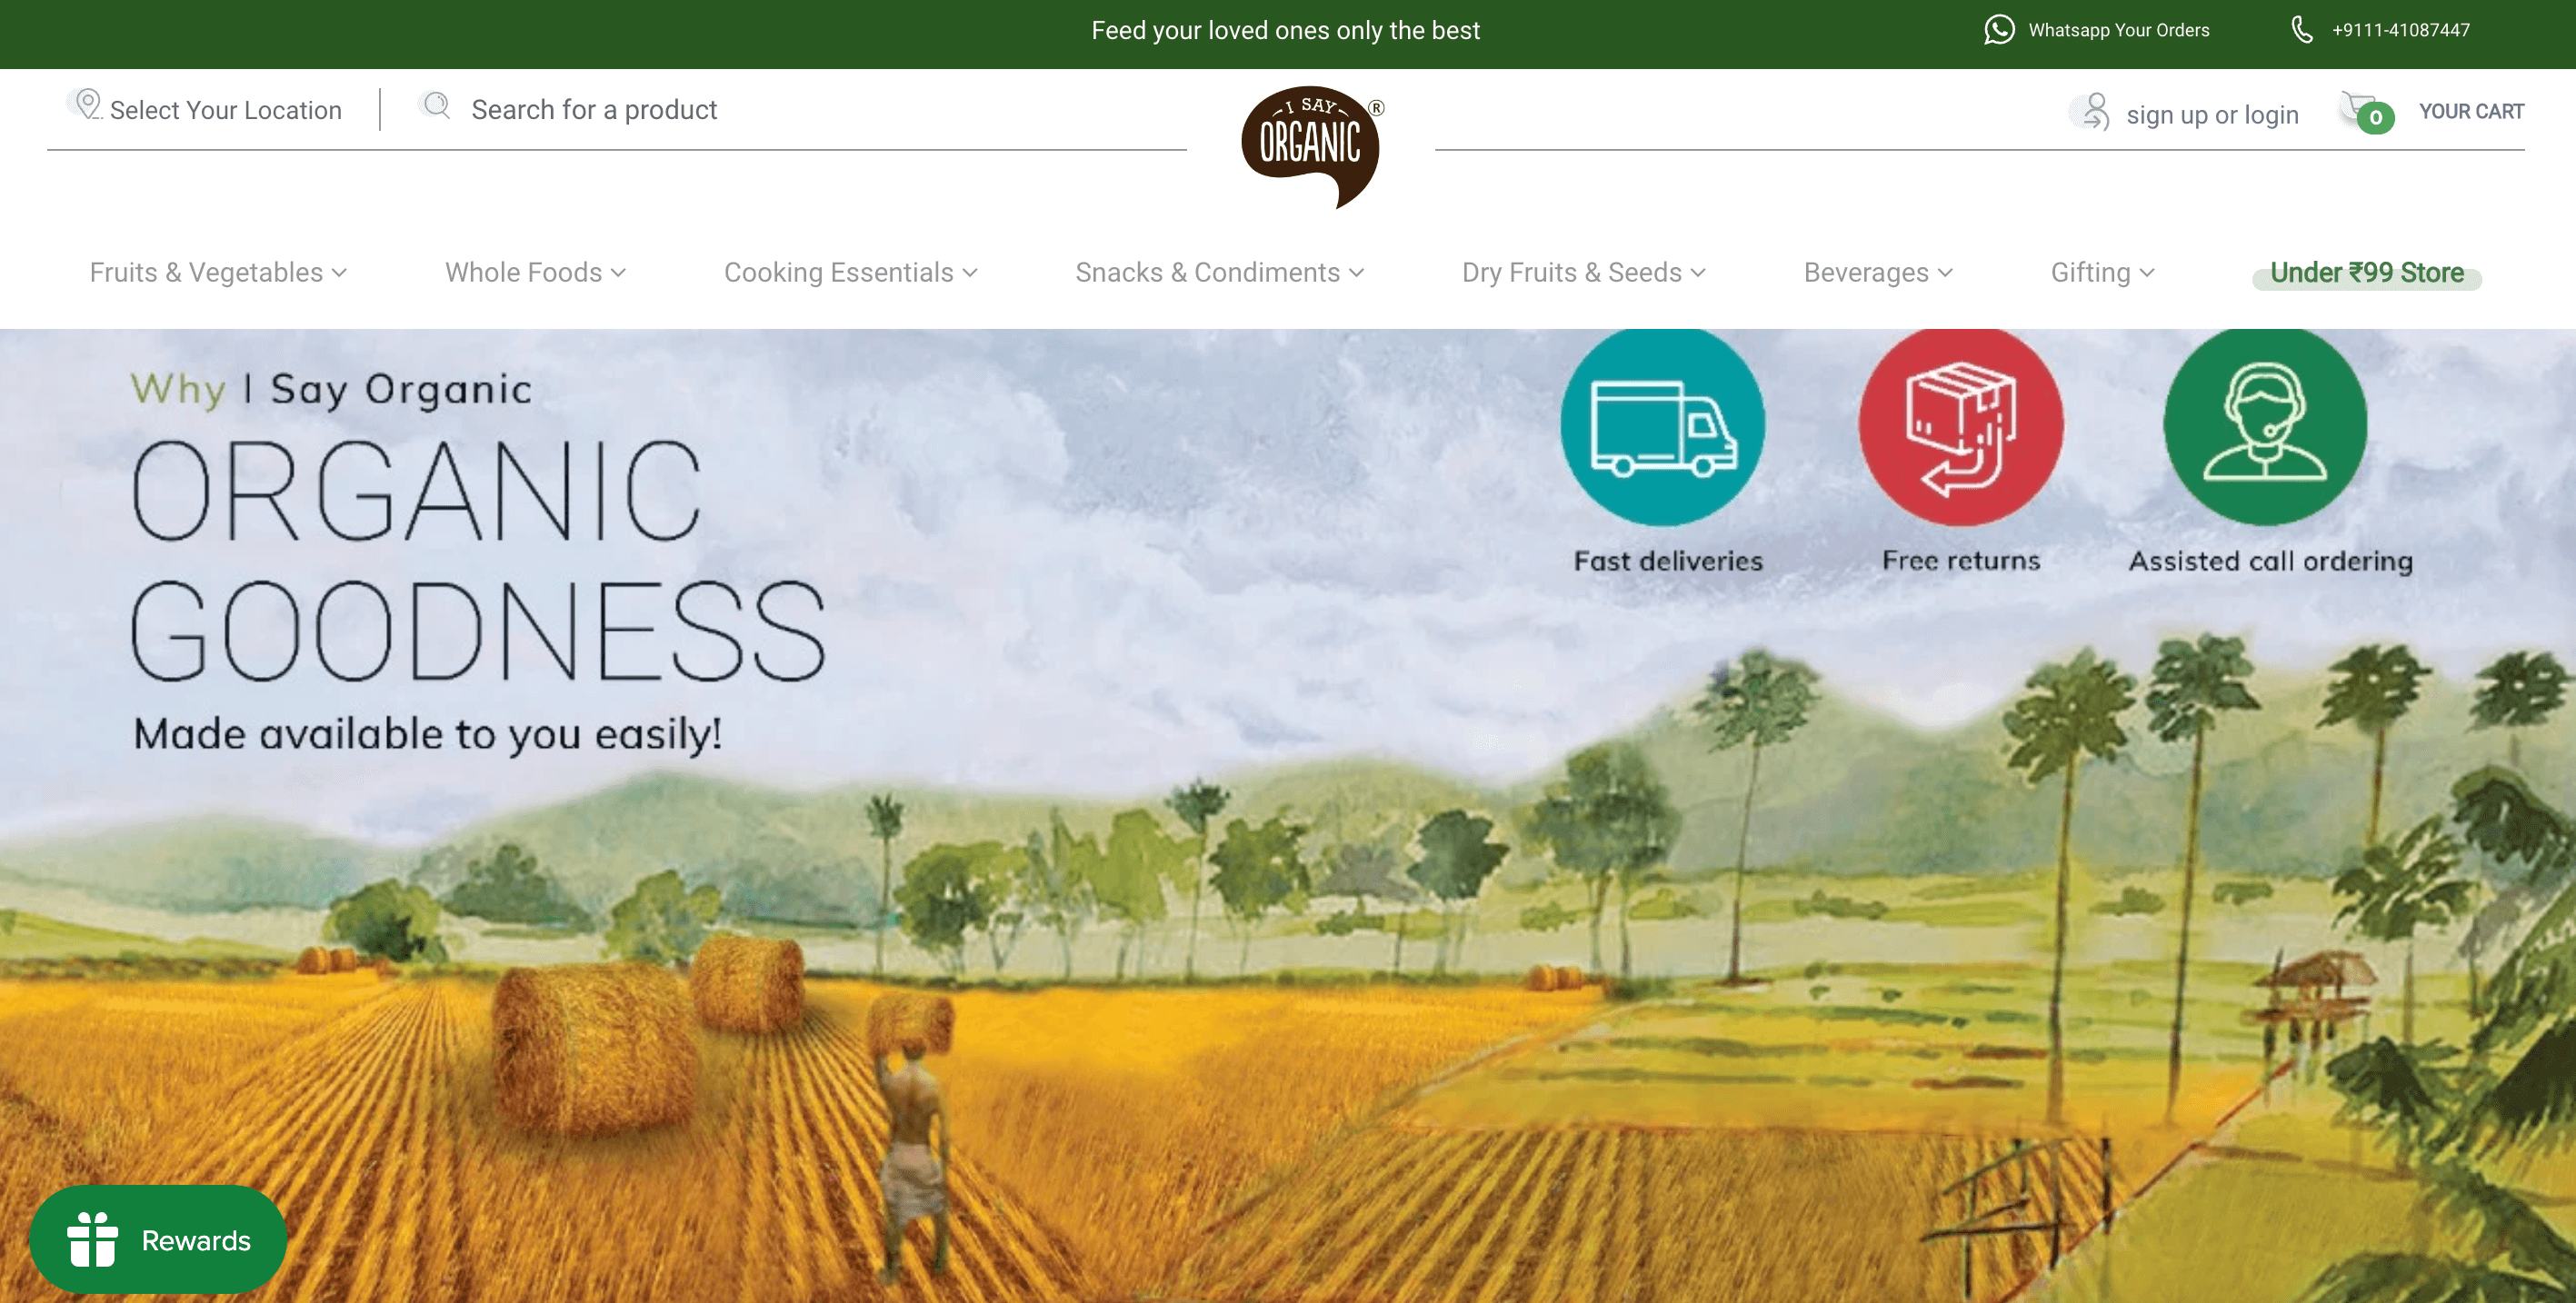Viewport: 2576px width, 1303px height.
Task: Expand Beverages chevron arrow
Action: [x=1945, y=273]
